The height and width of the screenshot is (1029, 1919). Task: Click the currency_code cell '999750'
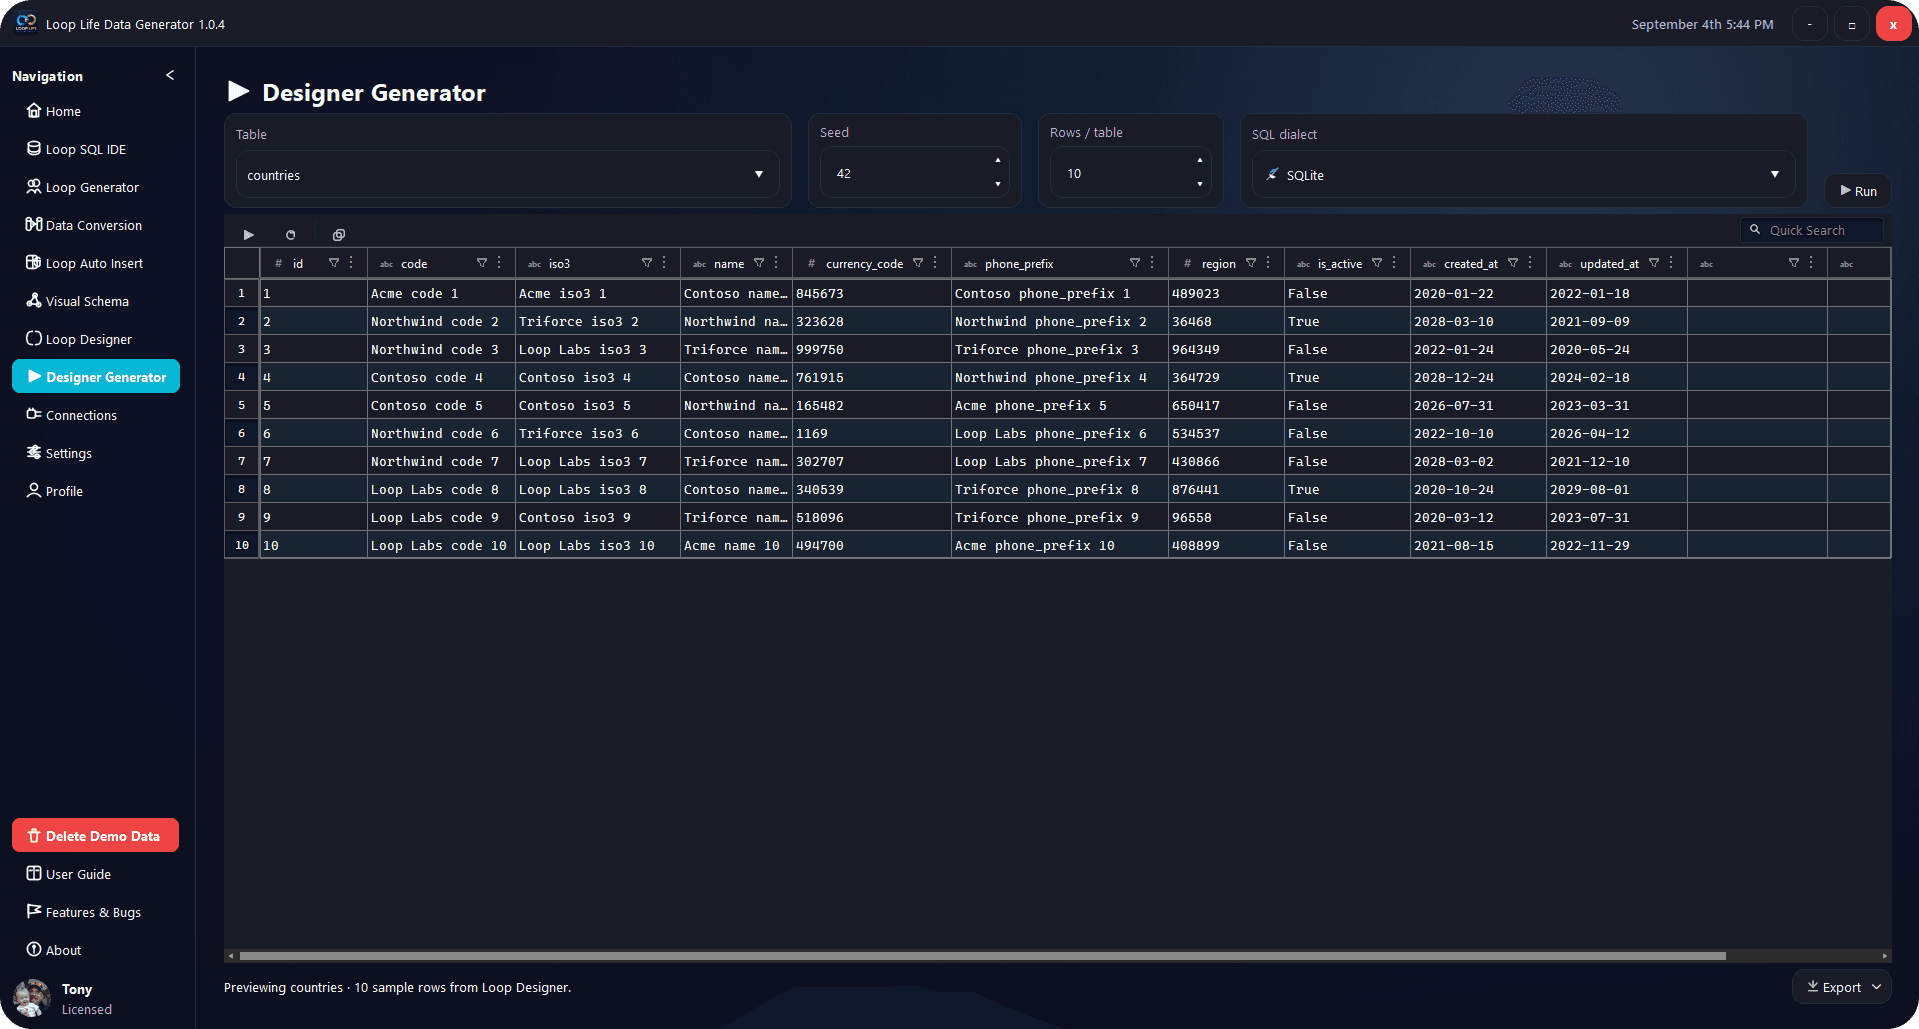click(871, 349)
